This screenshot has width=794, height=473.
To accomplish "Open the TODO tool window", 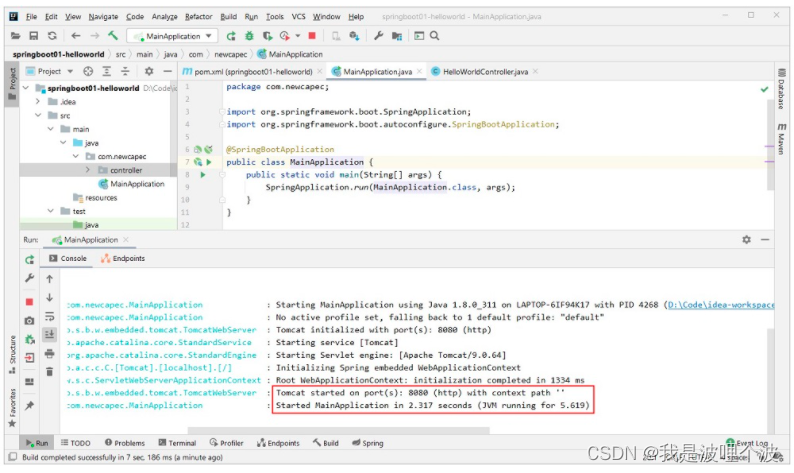I will 75,443.
